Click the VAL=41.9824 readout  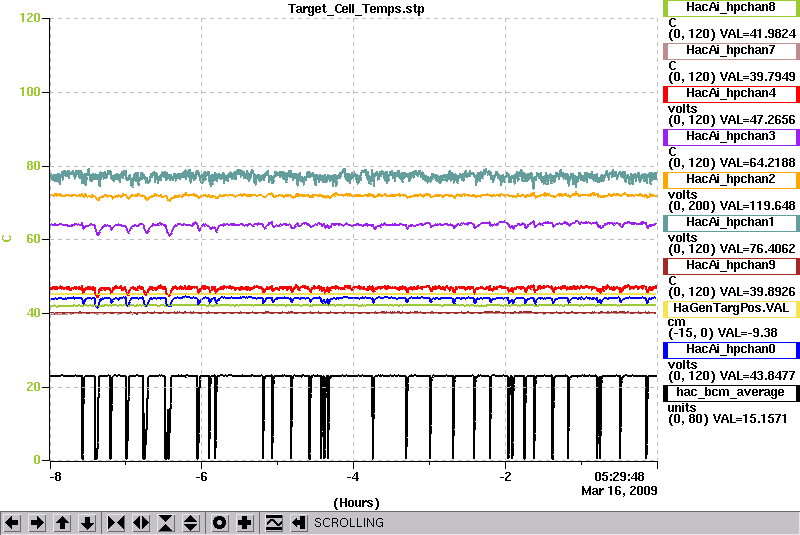pos(757,34)
